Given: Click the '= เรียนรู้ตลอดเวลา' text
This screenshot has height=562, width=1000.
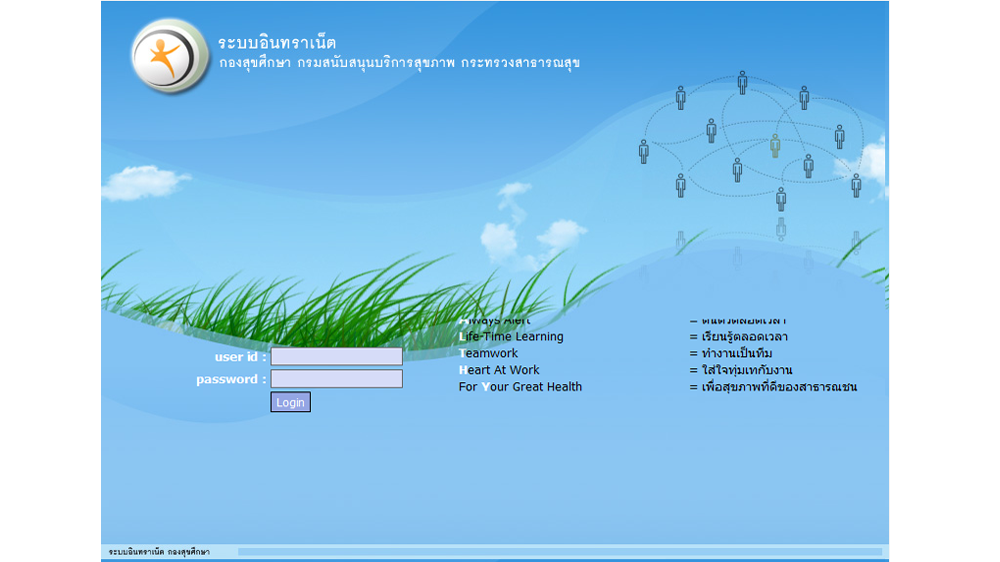Looking at the screenshot, I should pos(739,336).
